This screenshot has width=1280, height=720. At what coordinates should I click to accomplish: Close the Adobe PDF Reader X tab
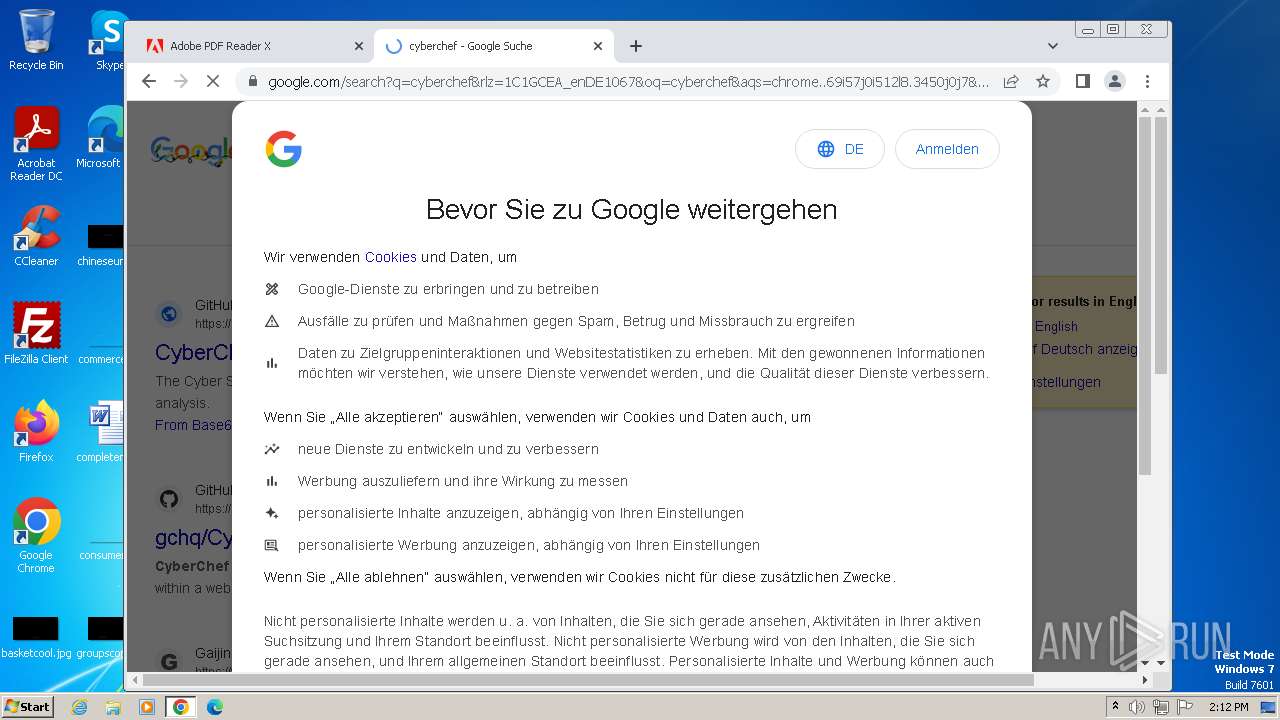pos(359,46)
